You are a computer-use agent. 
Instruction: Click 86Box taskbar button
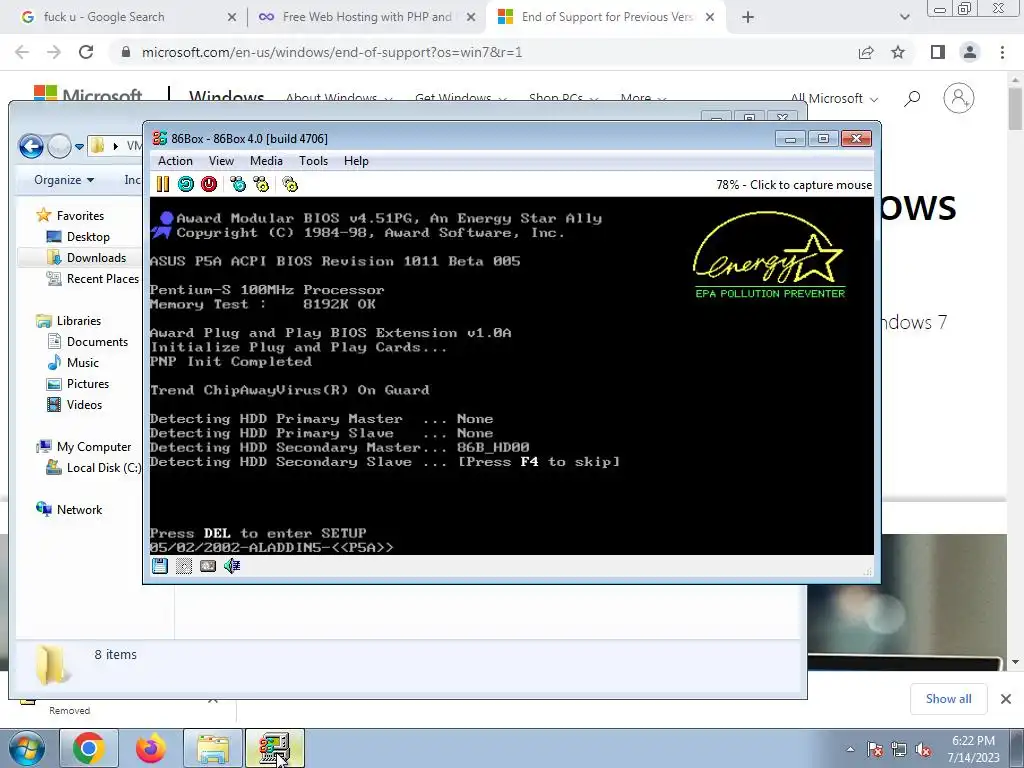[x=275, y=748]
